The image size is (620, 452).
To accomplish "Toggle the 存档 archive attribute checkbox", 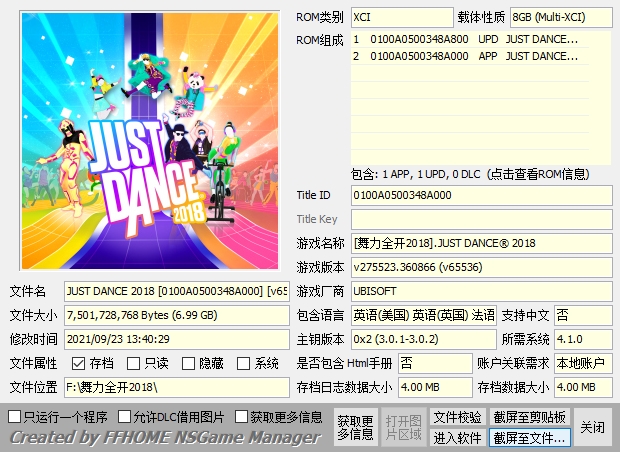I will pos(78,364).
